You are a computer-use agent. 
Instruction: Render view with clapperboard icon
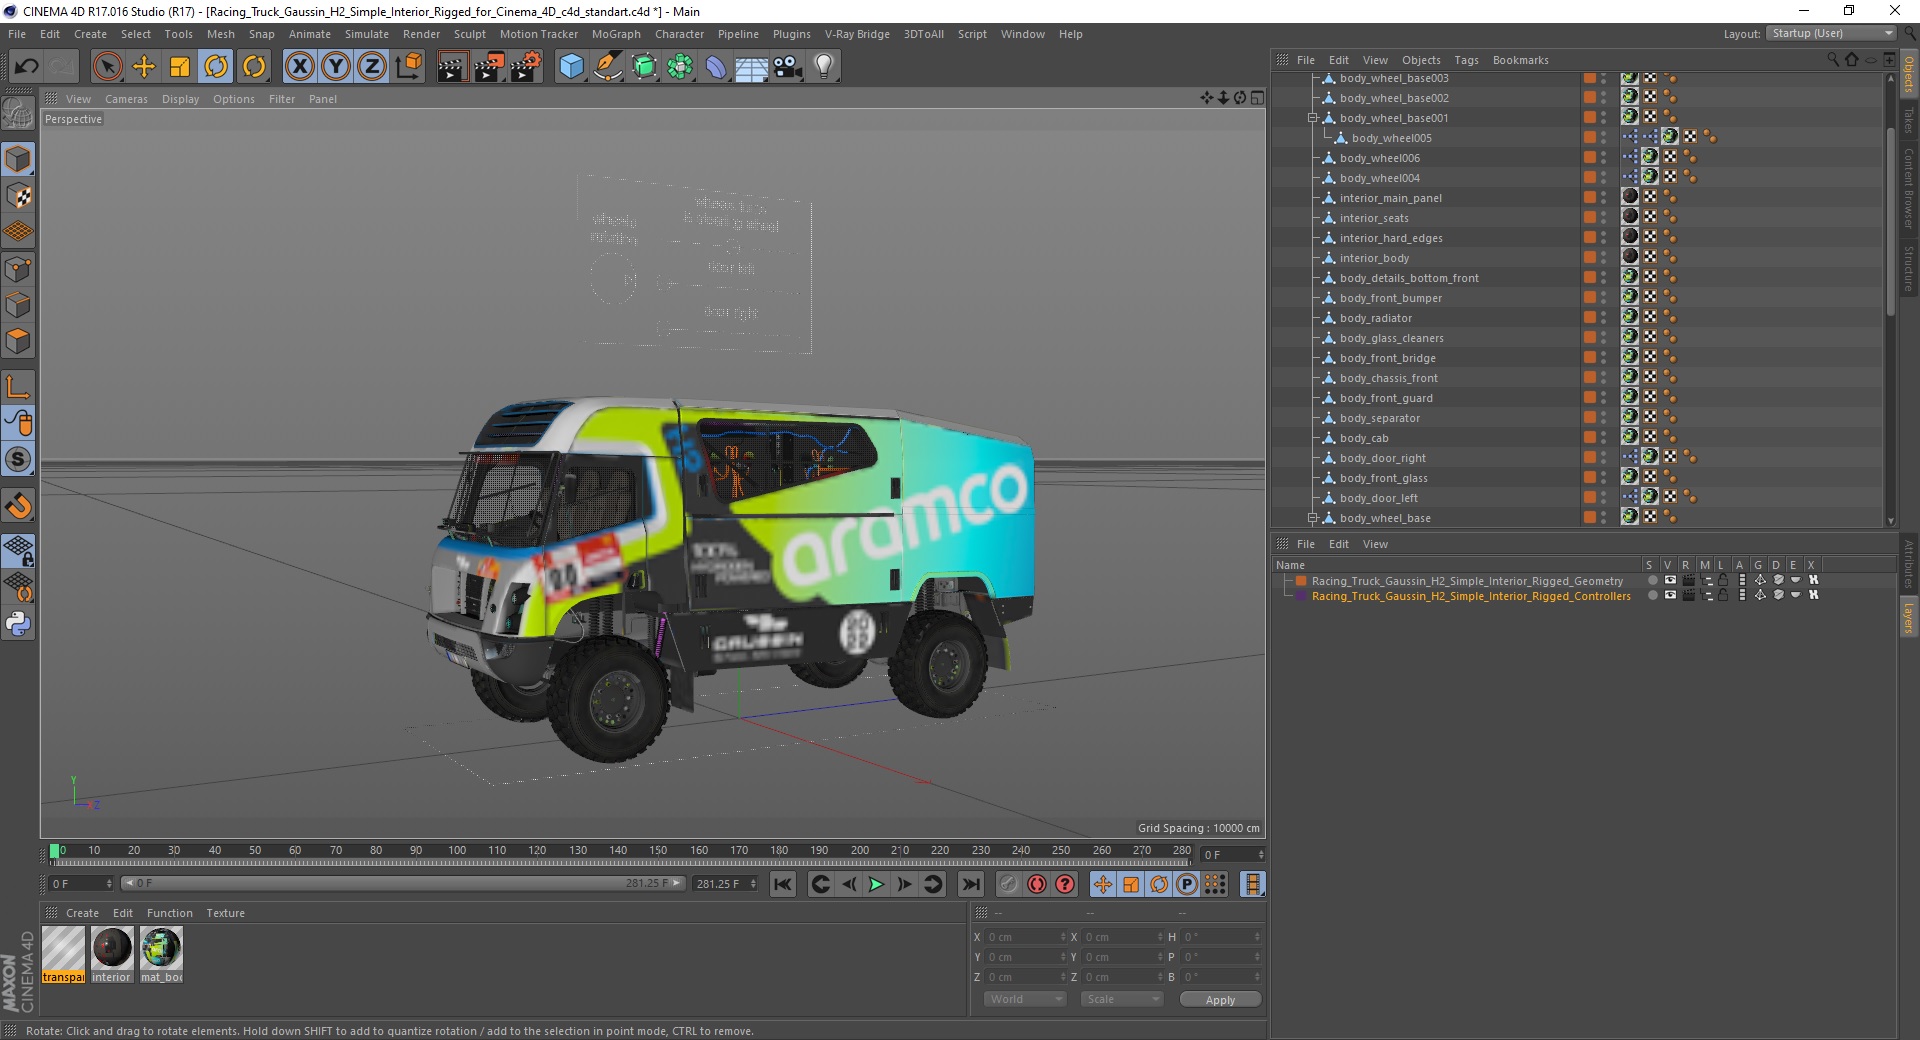point(452,67)
